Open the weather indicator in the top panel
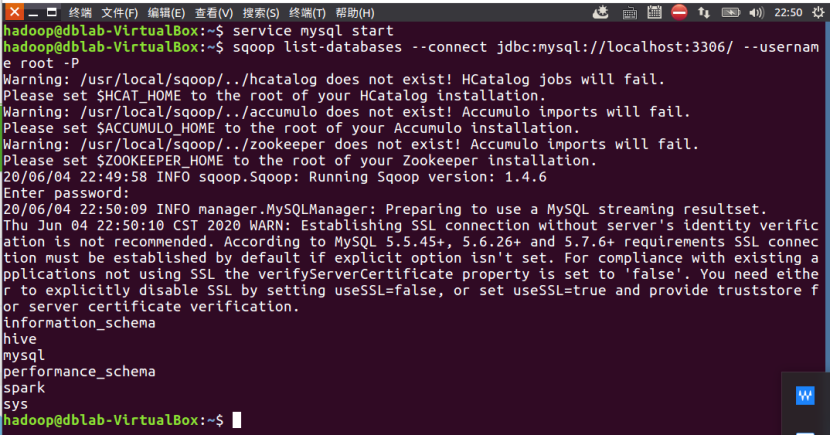This screenshot has height=436, width=831. click(x=600, y=12)
